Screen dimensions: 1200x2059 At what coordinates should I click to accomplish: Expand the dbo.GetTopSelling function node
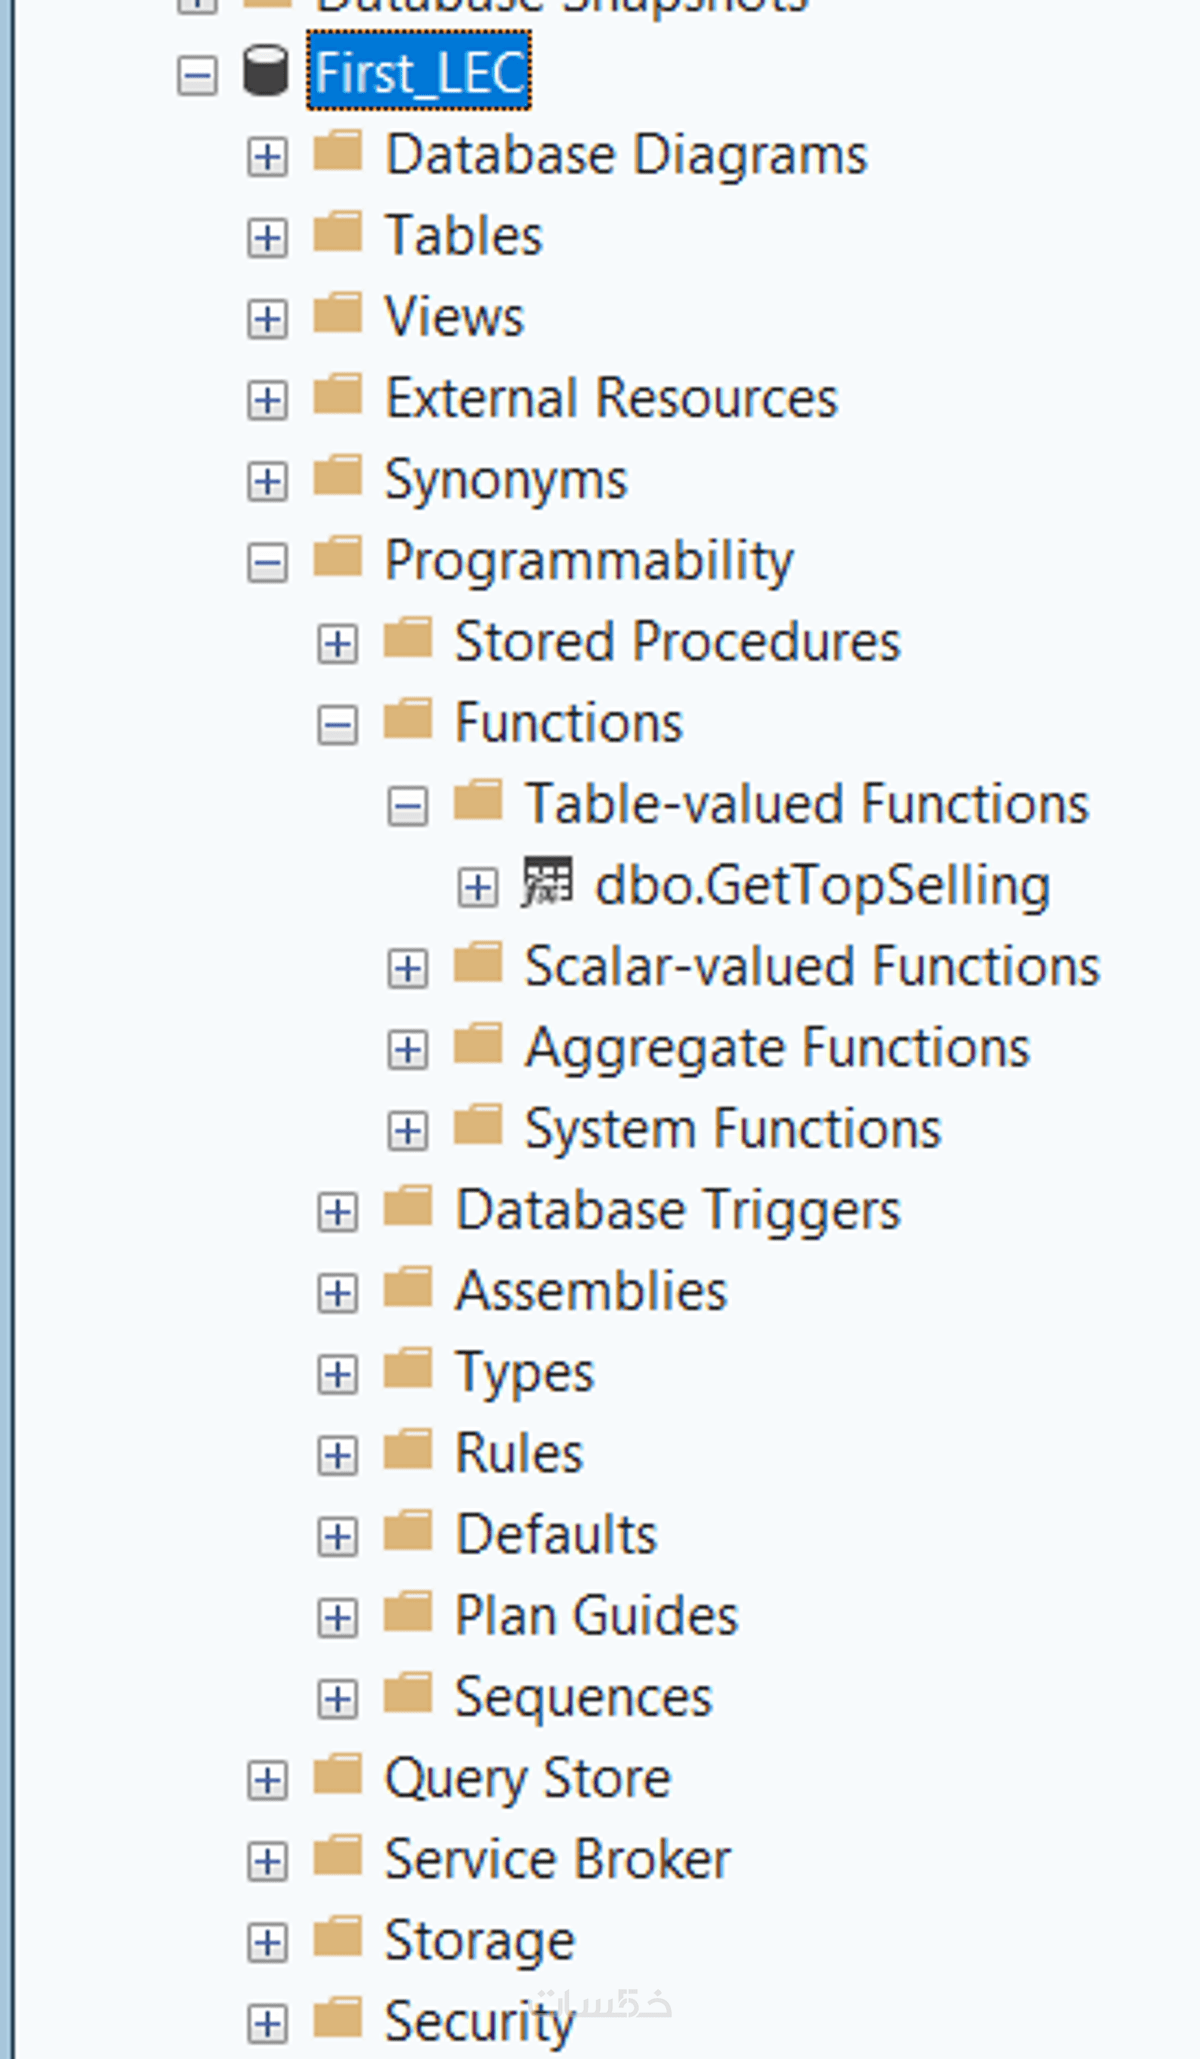click(x=477, y=887)
